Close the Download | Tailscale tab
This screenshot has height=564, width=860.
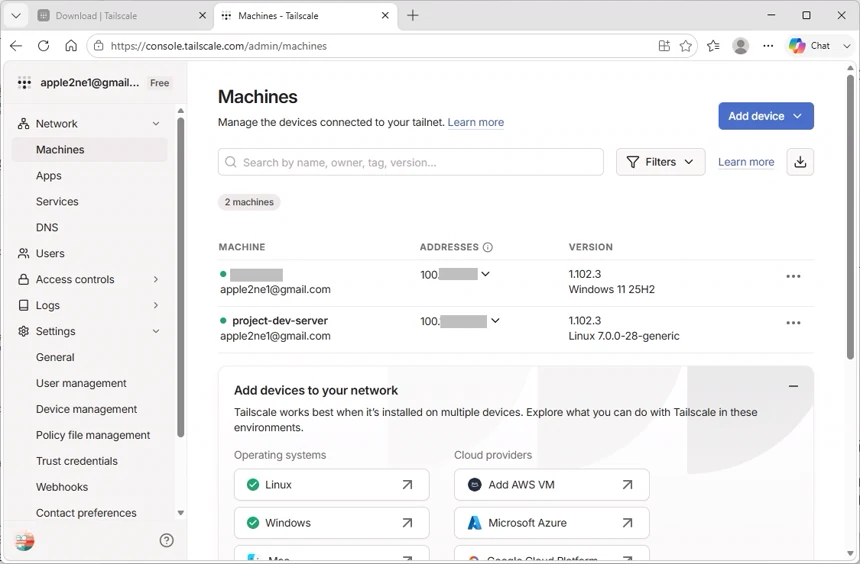click(x=202, y=15)
